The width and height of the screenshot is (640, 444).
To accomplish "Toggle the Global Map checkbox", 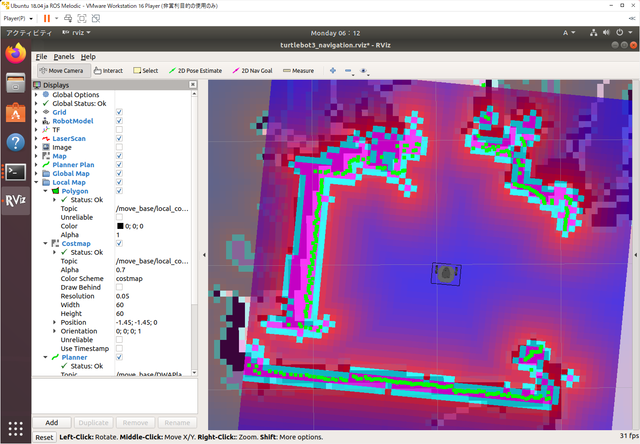I will (119, 173).
